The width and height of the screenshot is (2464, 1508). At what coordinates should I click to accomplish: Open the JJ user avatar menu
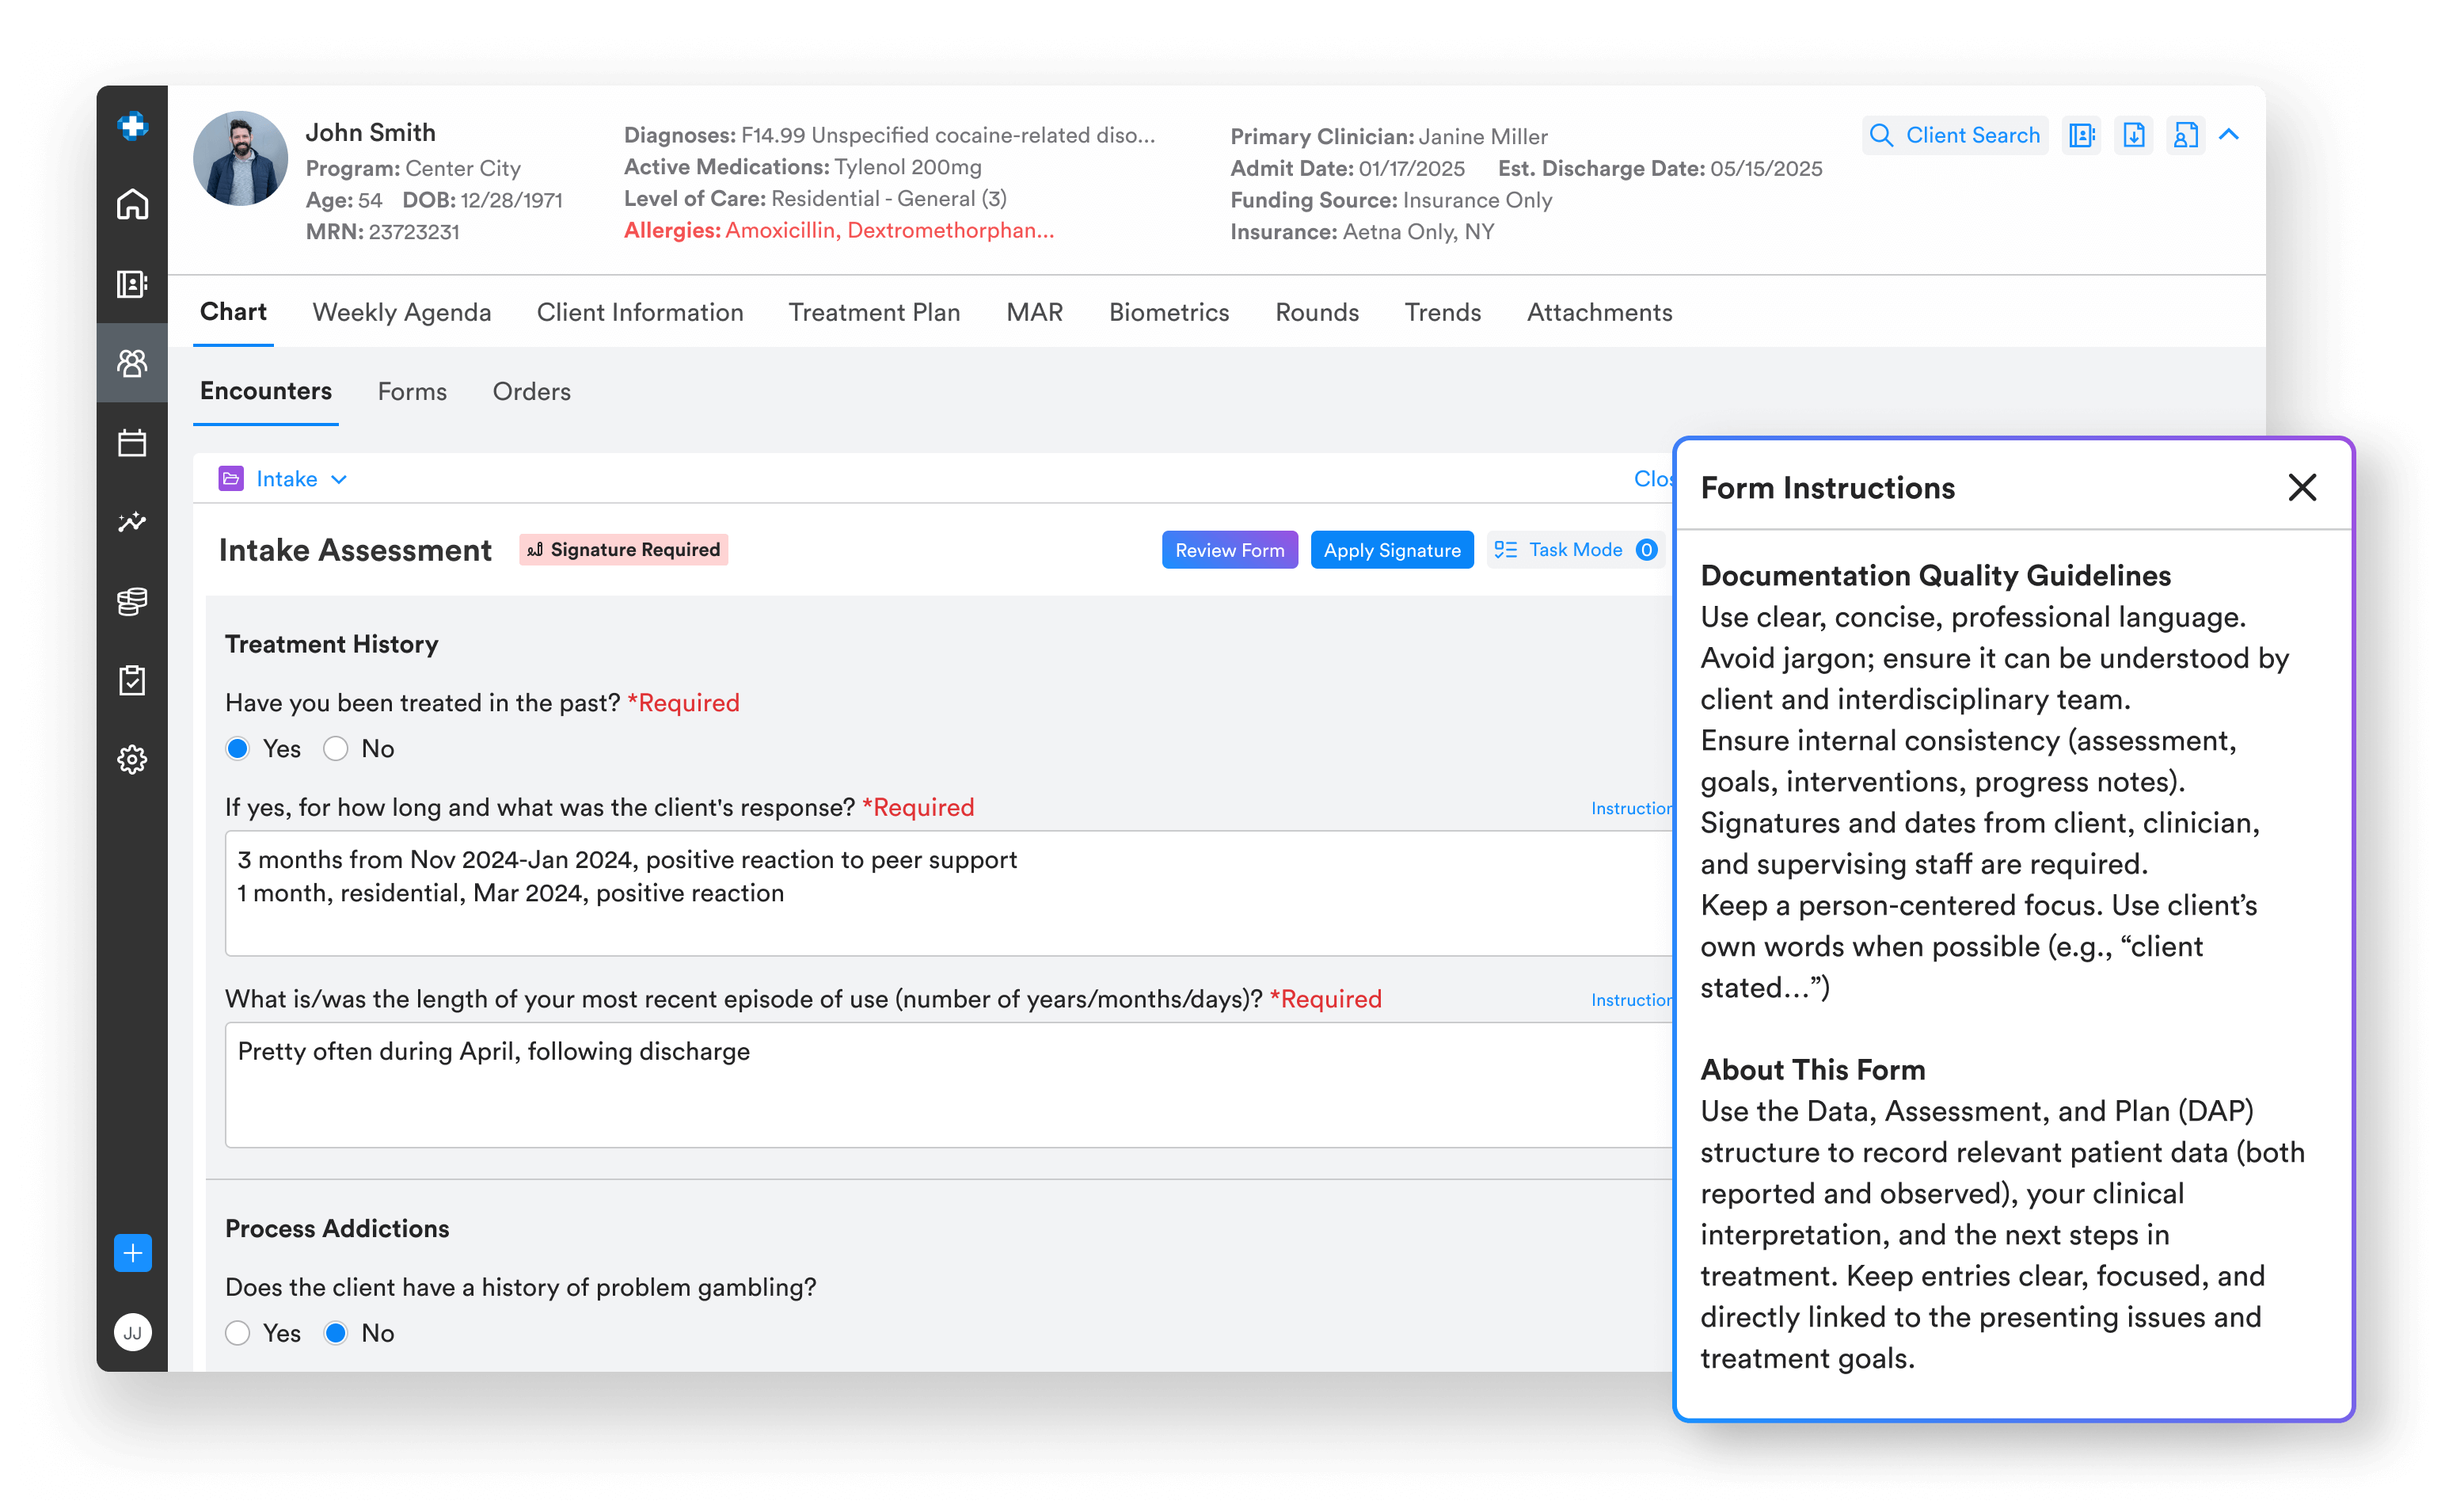pos(132,1332)
